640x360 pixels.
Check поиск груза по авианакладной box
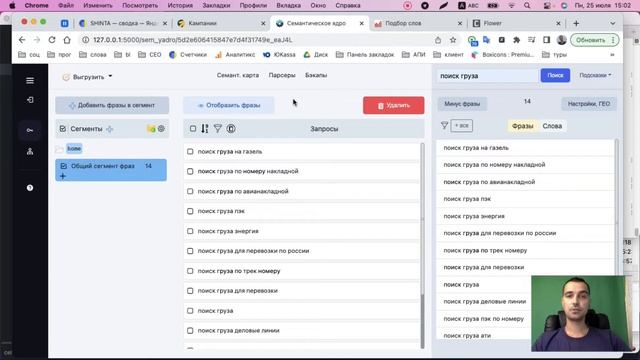tap(190, 191)
